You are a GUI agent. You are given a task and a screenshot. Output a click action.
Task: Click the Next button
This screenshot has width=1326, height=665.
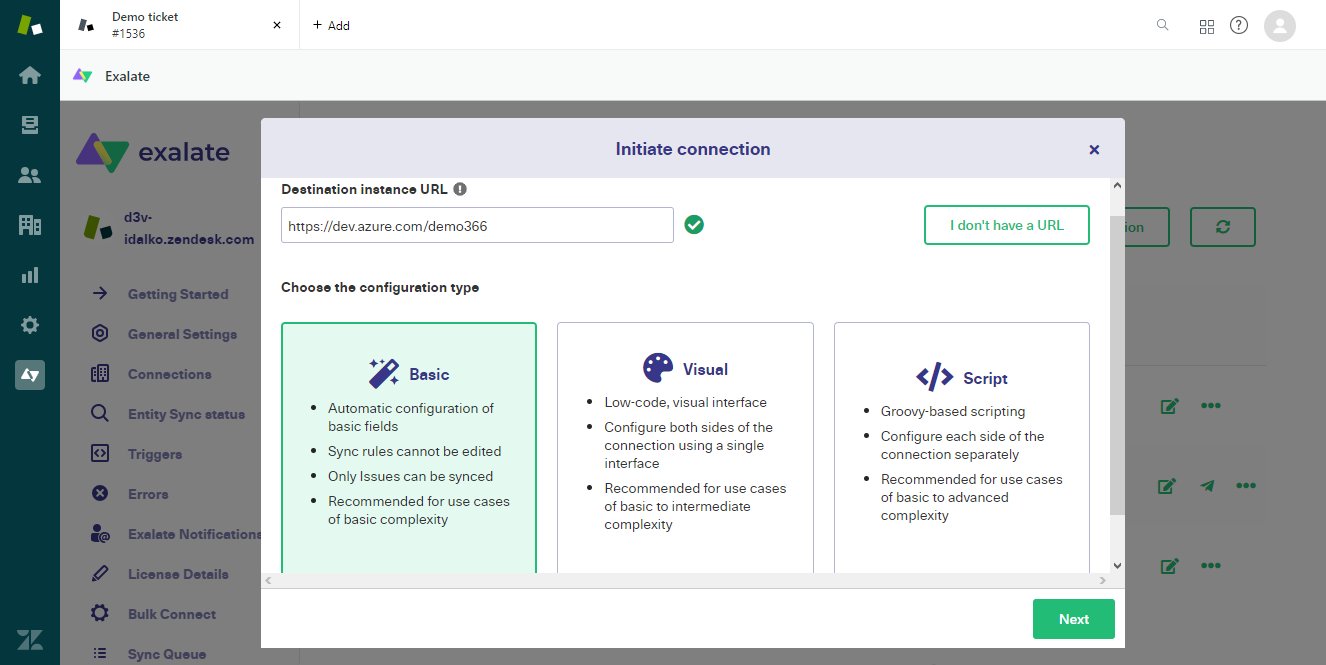1073,619
